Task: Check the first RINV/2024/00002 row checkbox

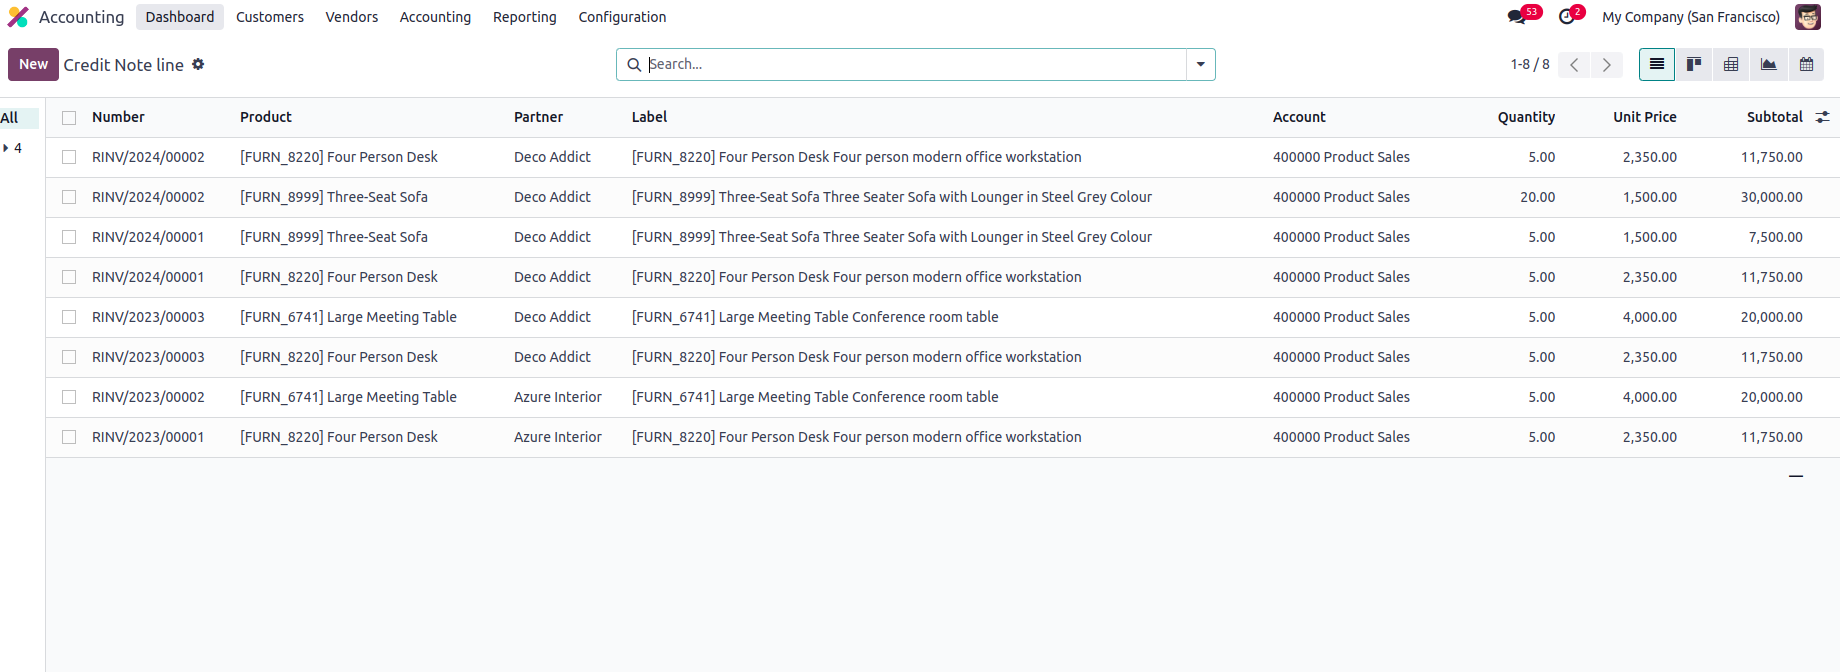Action: pos(69,157)
